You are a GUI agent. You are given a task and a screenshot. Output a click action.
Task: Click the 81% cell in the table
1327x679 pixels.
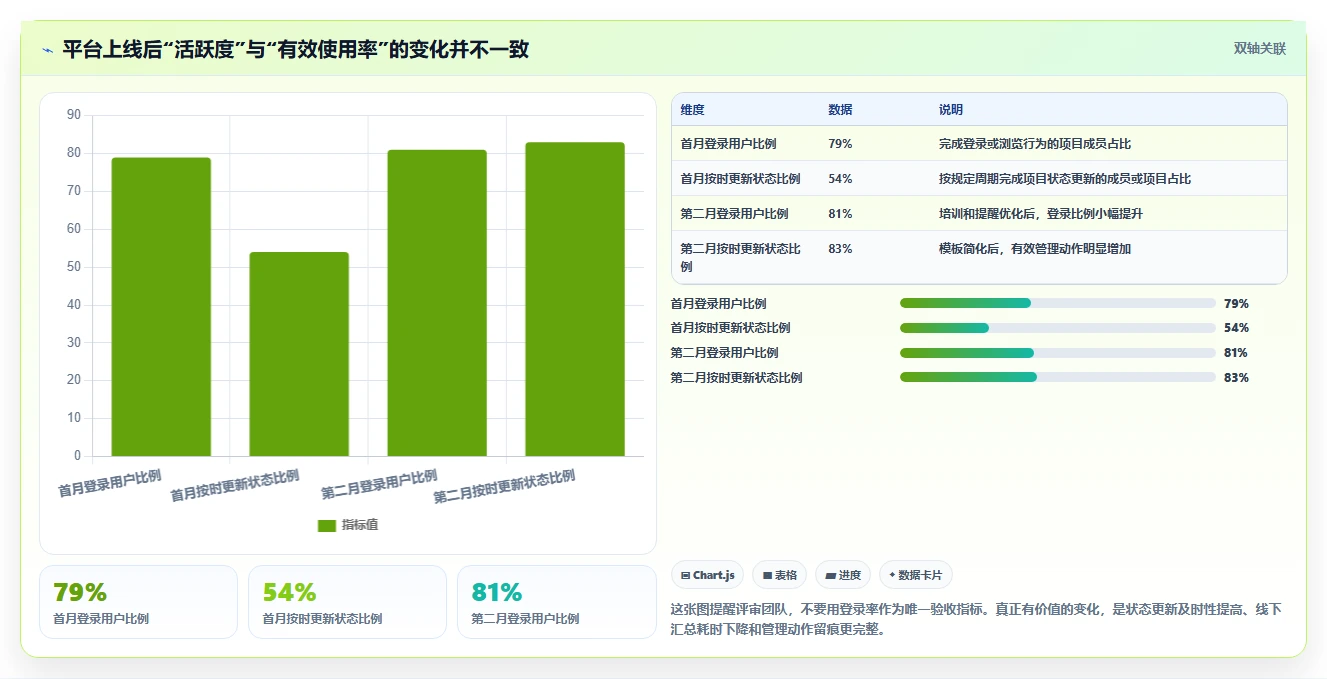coord(840,214)
